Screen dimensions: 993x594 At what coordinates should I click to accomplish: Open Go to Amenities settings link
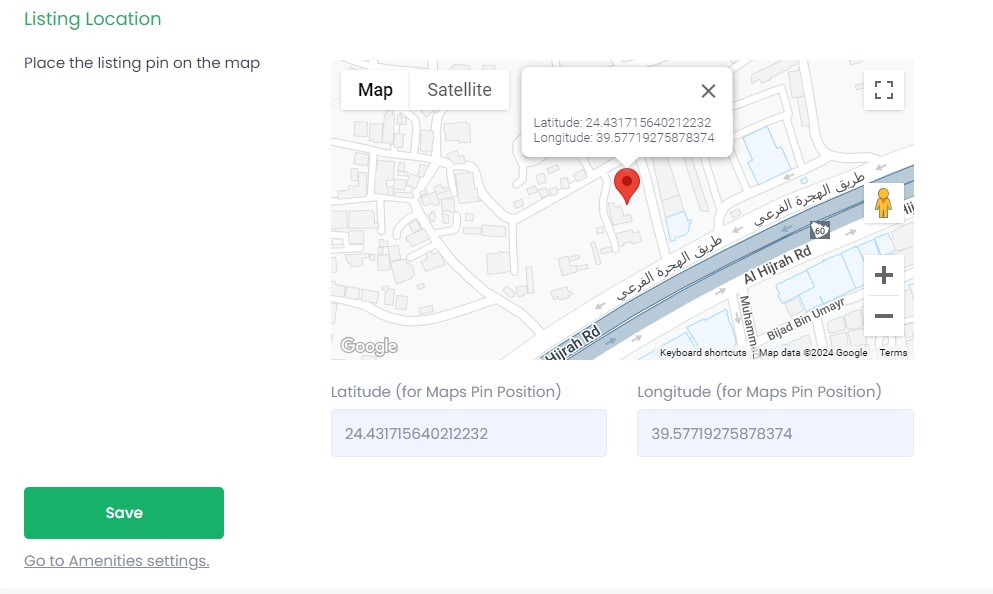pos(117,561)
